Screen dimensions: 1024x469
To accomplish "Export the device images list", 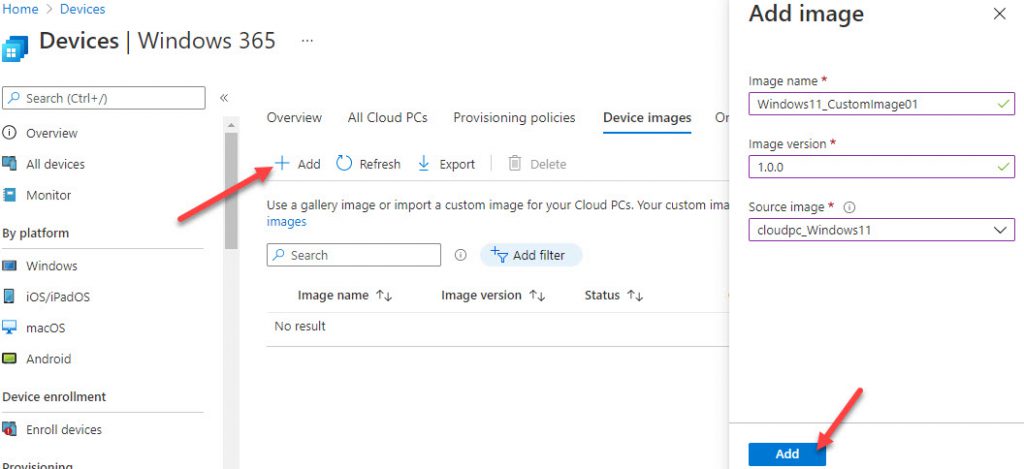I will click(446, 164).
